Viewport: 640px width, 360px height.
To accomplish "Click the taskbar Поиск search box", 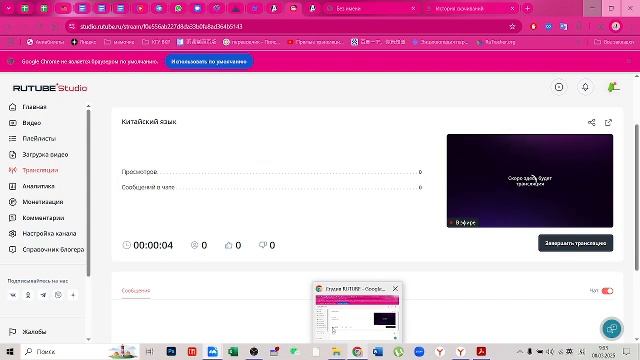I will (x=80, y=351).
